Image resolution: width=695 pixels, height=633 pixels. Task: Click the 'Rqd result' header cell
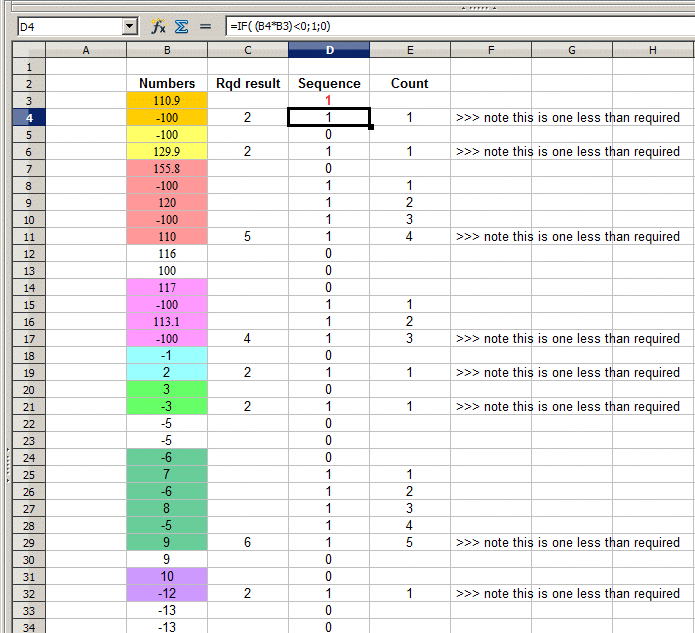248,84
